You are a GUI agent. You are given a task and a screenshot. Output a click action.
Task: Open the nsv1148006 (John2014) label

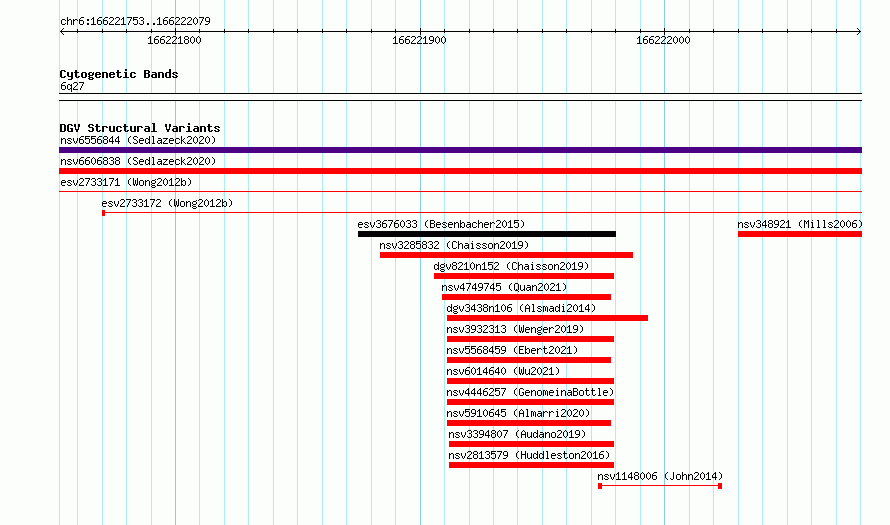coord(660,476)
